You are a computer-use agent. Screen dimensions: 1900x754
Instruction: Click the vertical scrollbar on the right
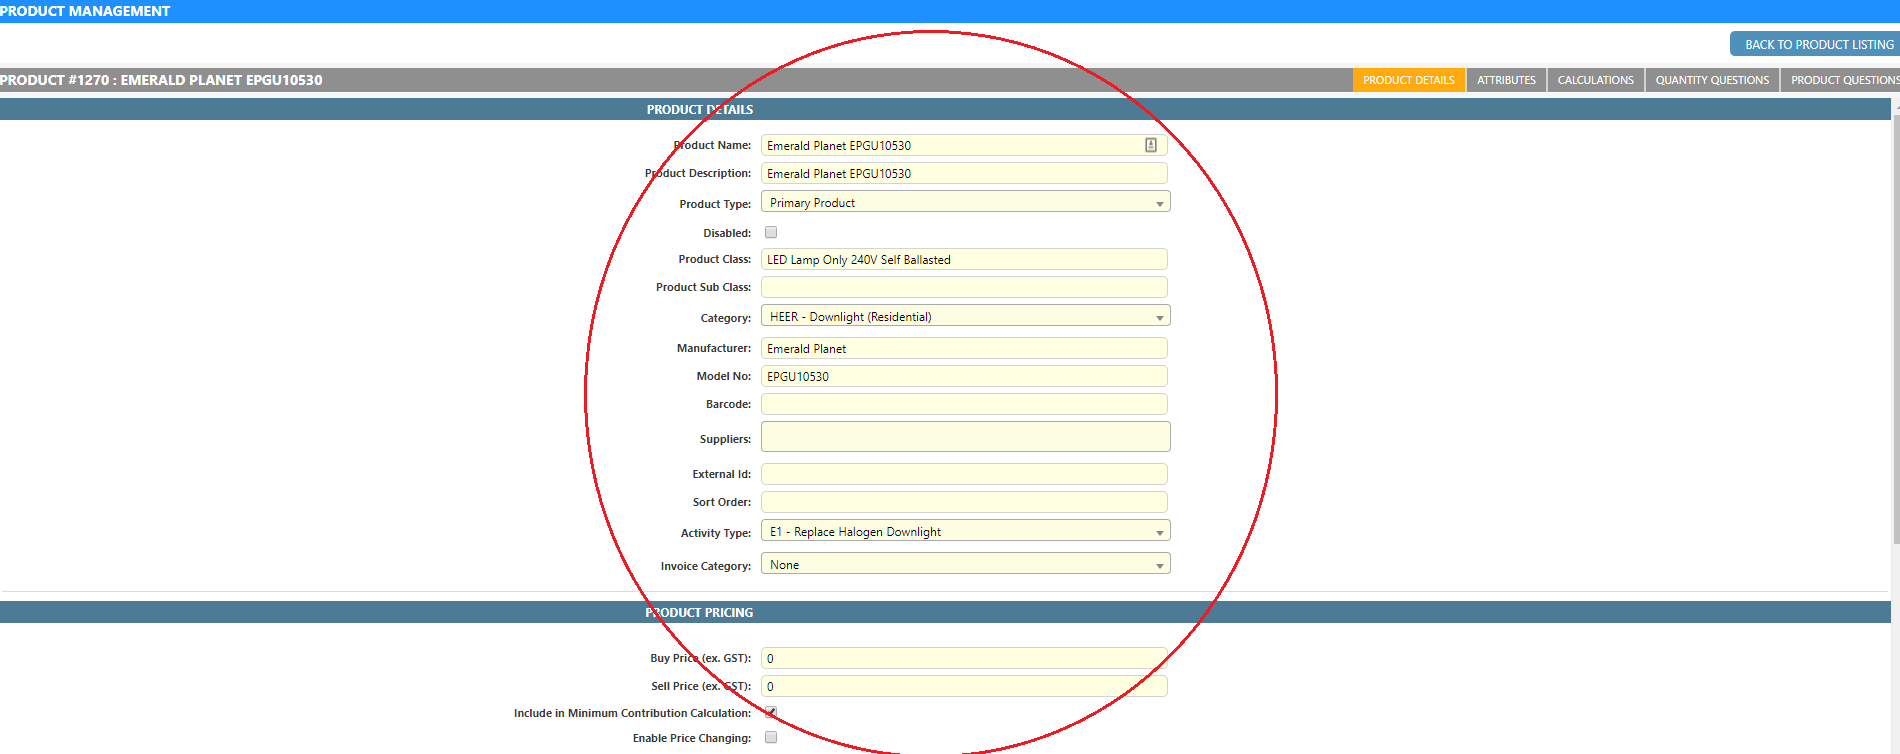click(x=1895, y=330)
